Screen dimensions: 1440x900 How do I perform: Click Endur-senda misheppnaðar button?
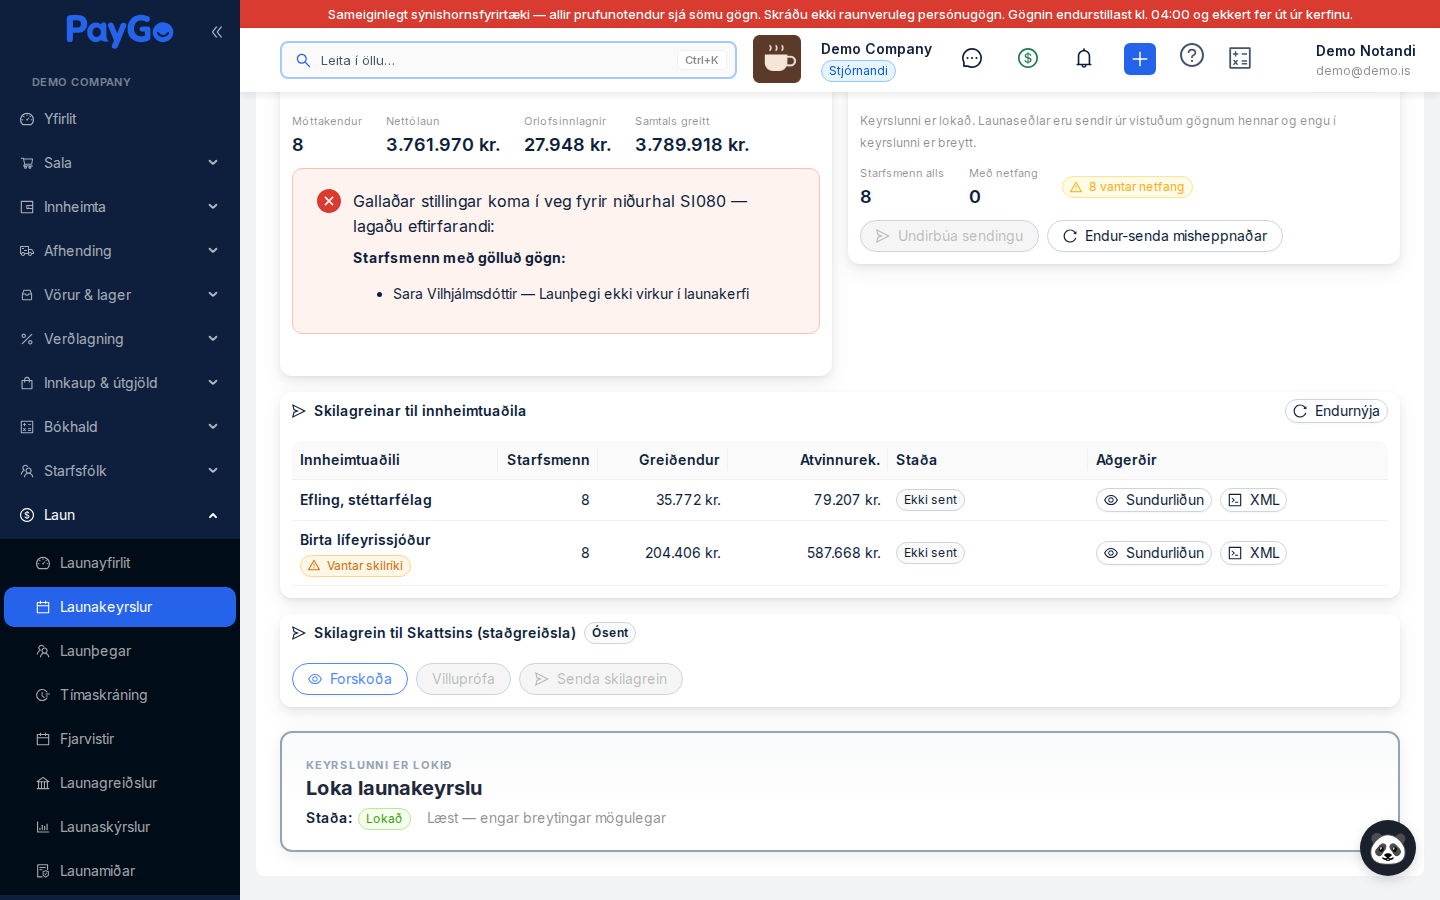[1165, 236]
